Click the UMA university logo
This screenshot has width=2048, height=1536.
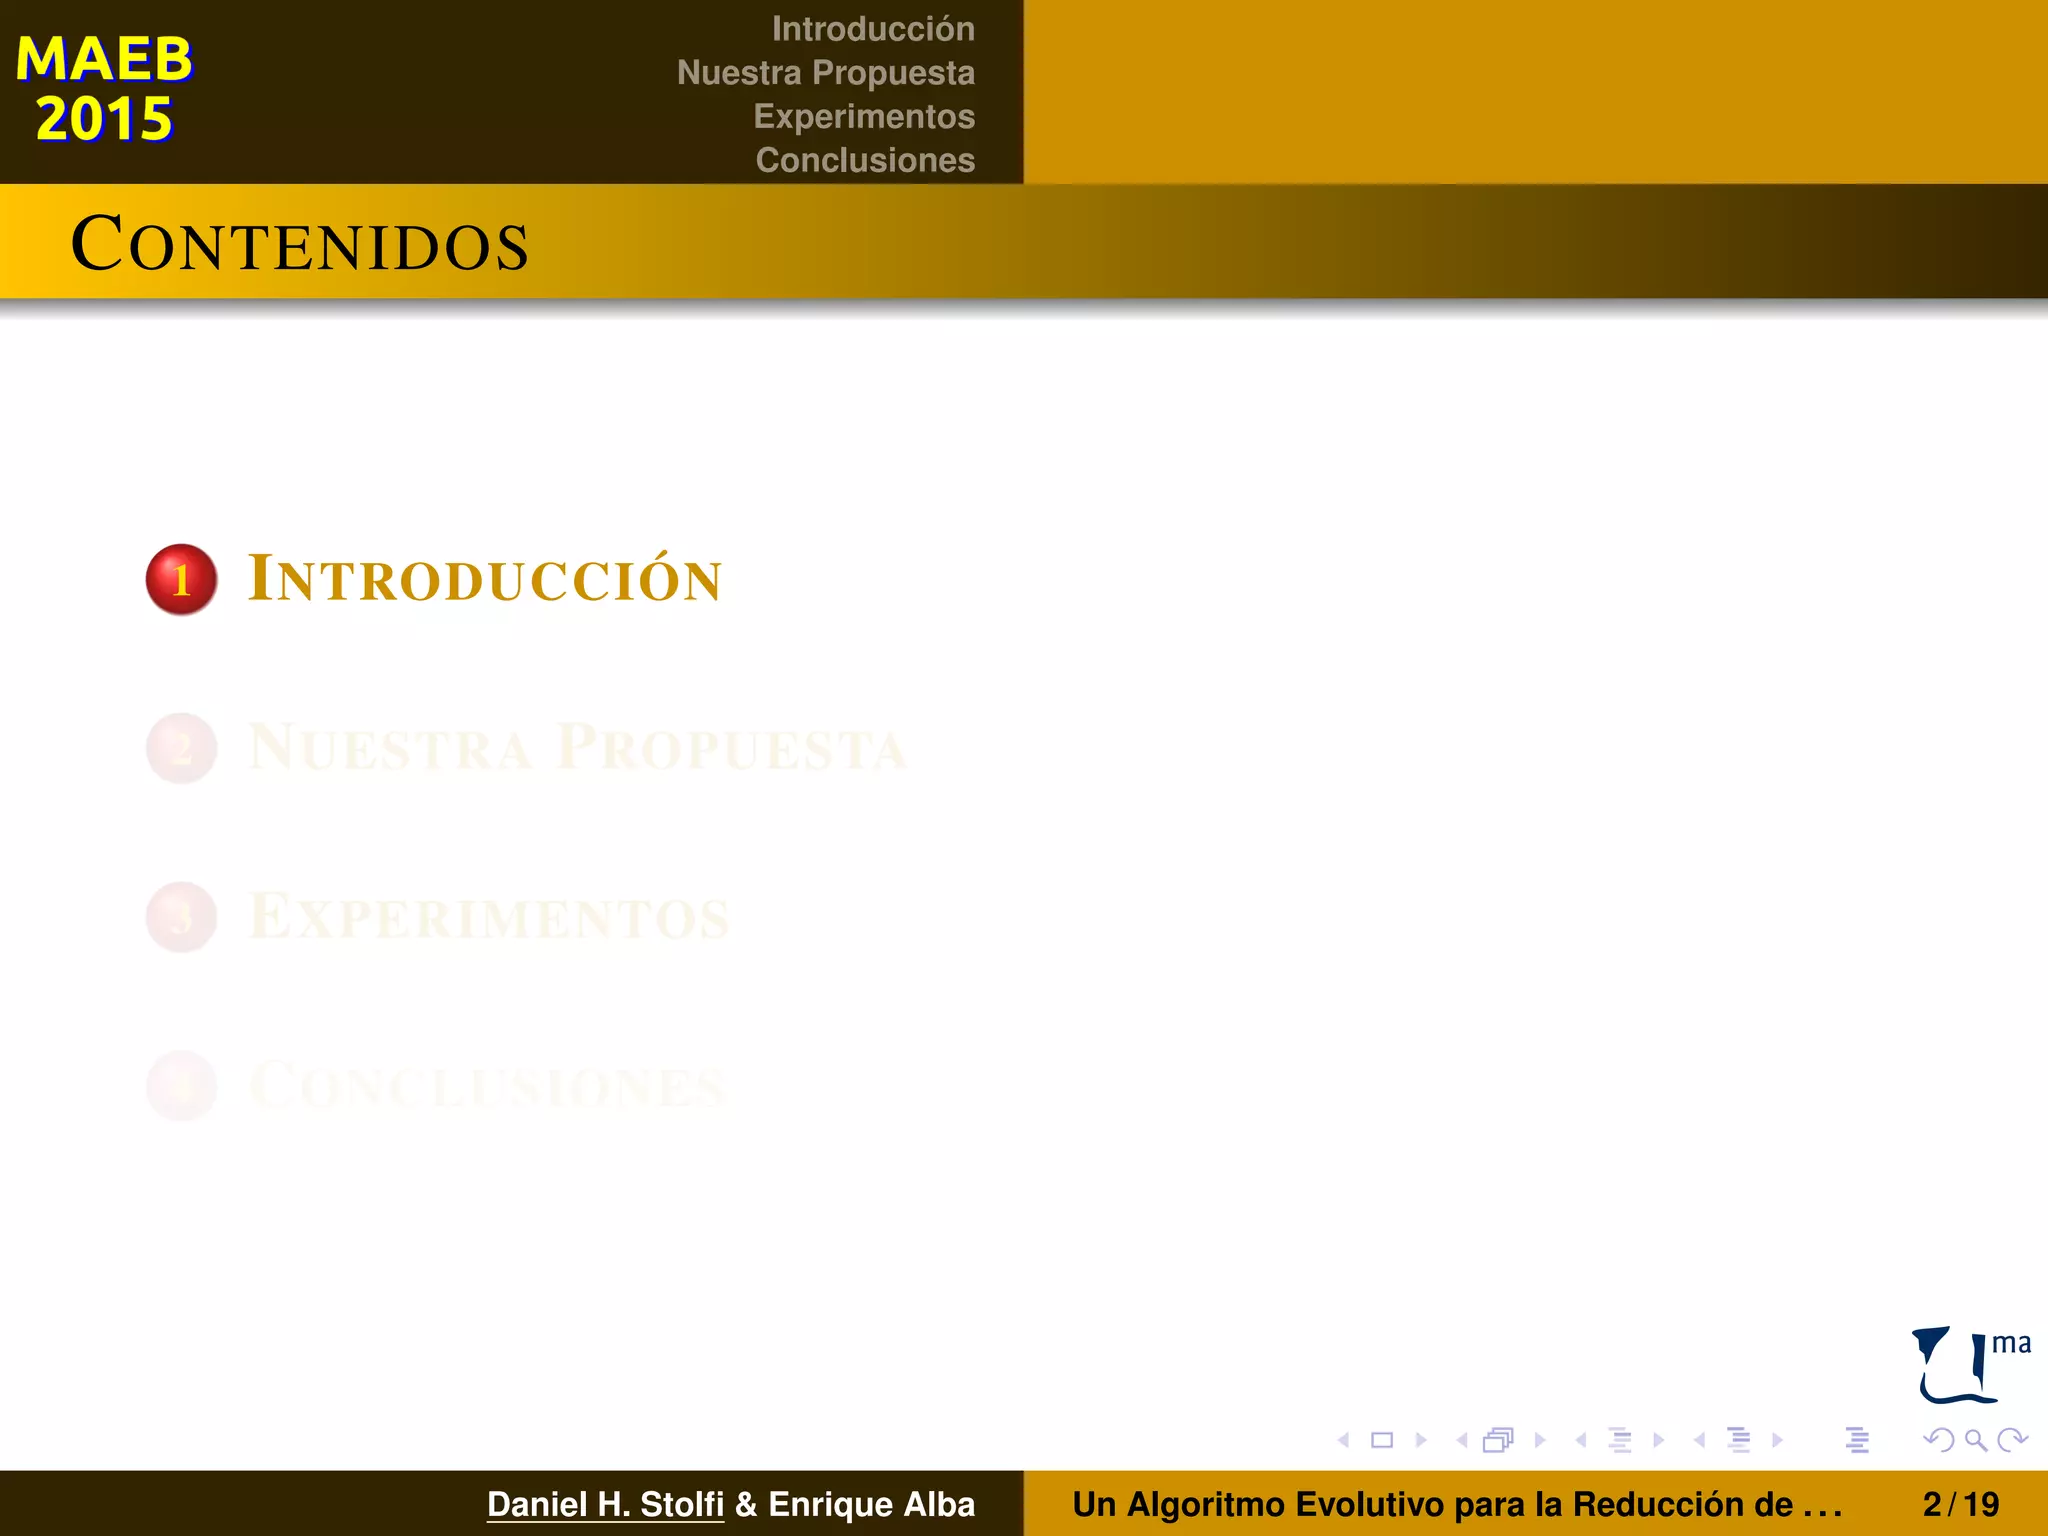click(1971, 1365)
